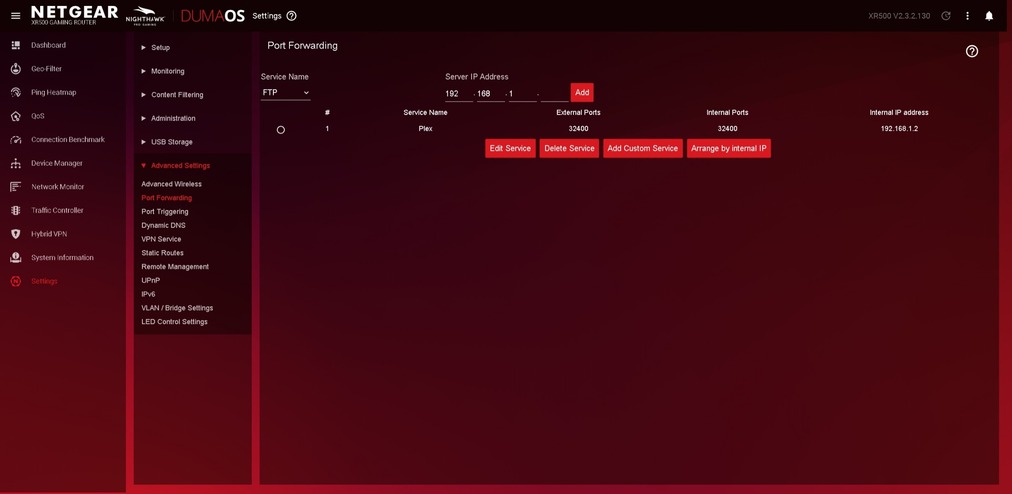Click the Network Monitor icon
Screen dimensions: 1012x494
pyautogui.click(x=15, y=187)
